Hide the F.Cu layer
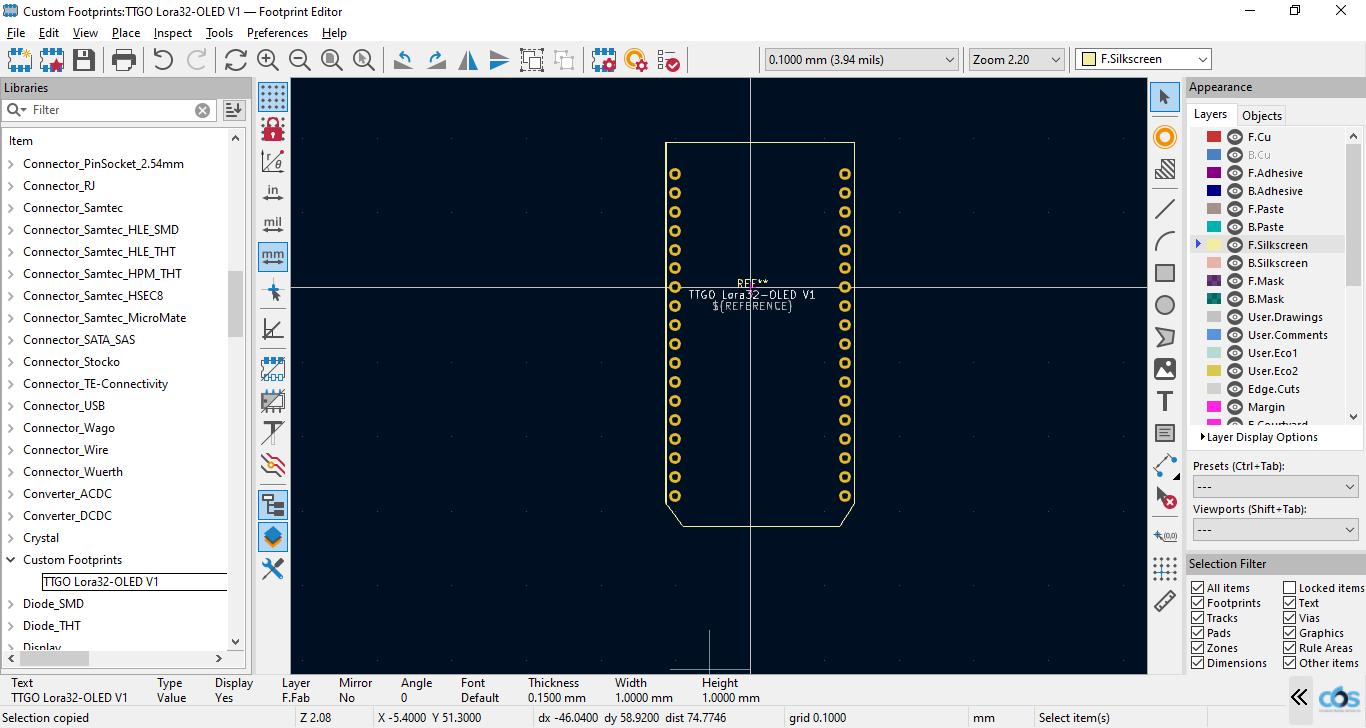Viewport: 1366px width, 728px height. (1235, 137)
